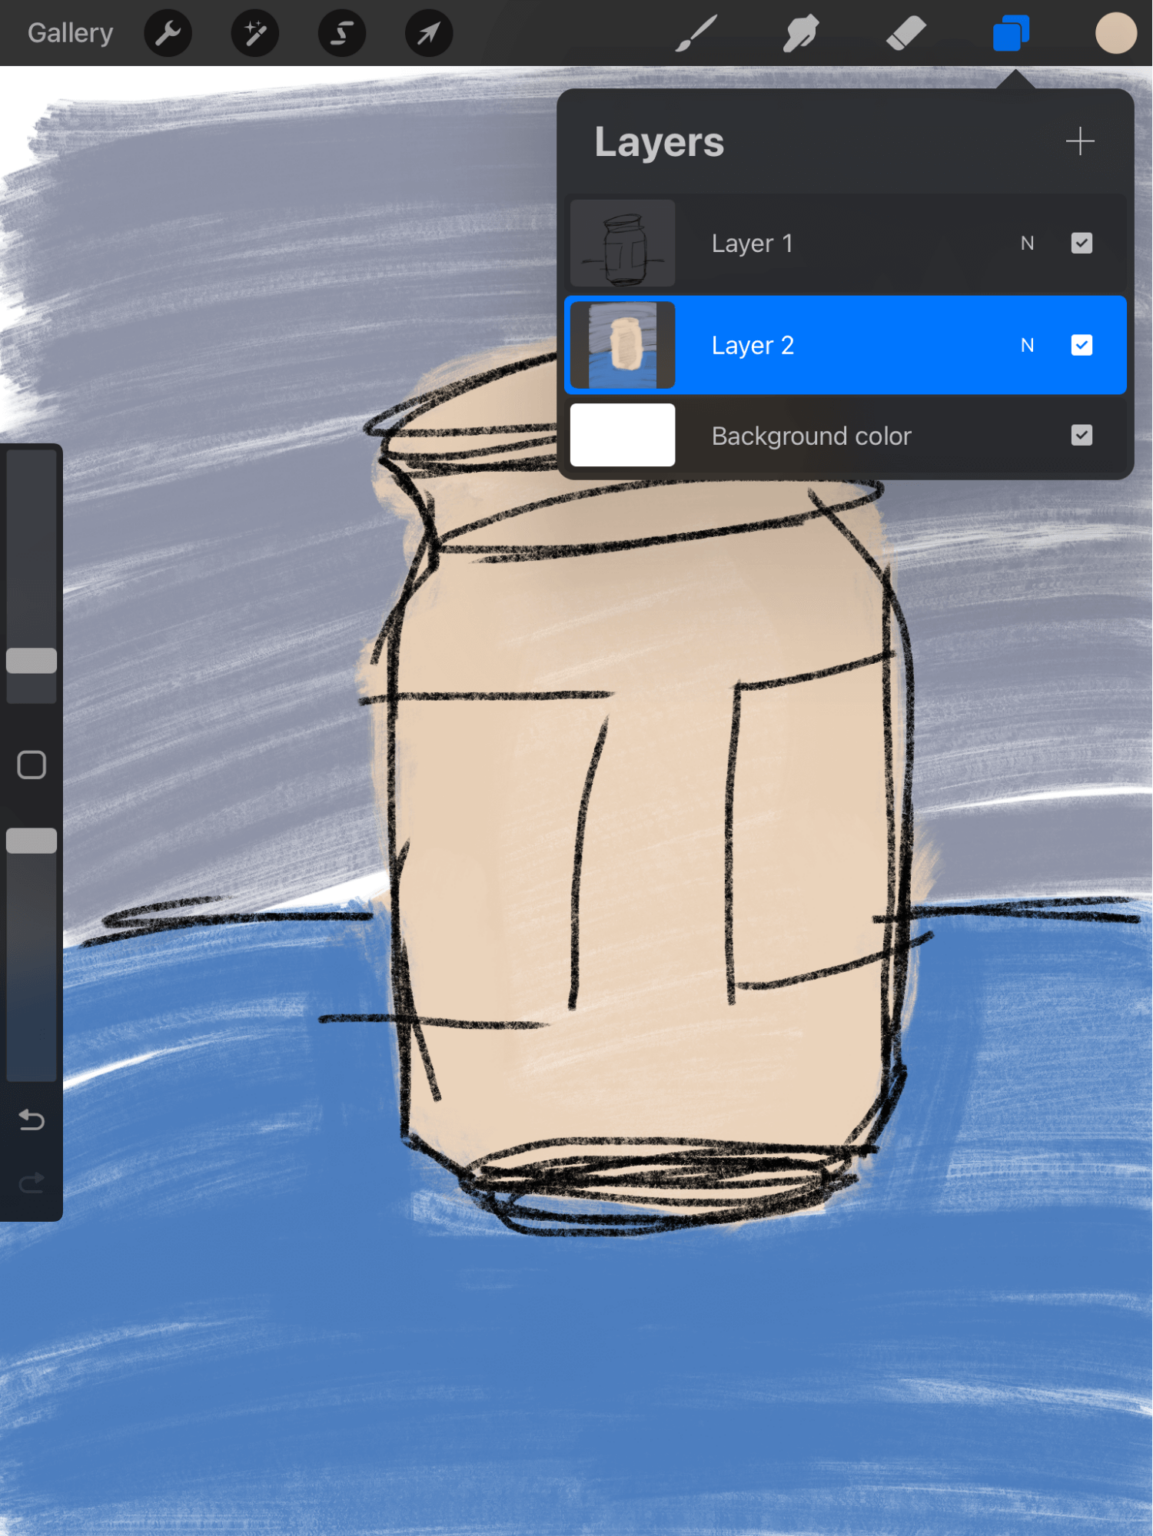Toggle visibility of Layer 2
This screenshot has width=1153, height=1536.
pos(1081,345)
